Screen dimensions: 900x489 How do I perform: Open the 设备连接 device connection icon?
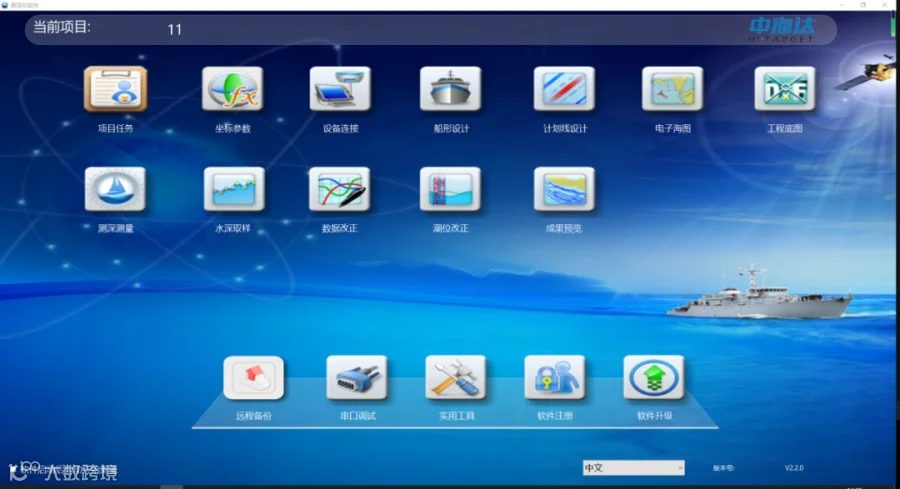(x=340, y=89)
